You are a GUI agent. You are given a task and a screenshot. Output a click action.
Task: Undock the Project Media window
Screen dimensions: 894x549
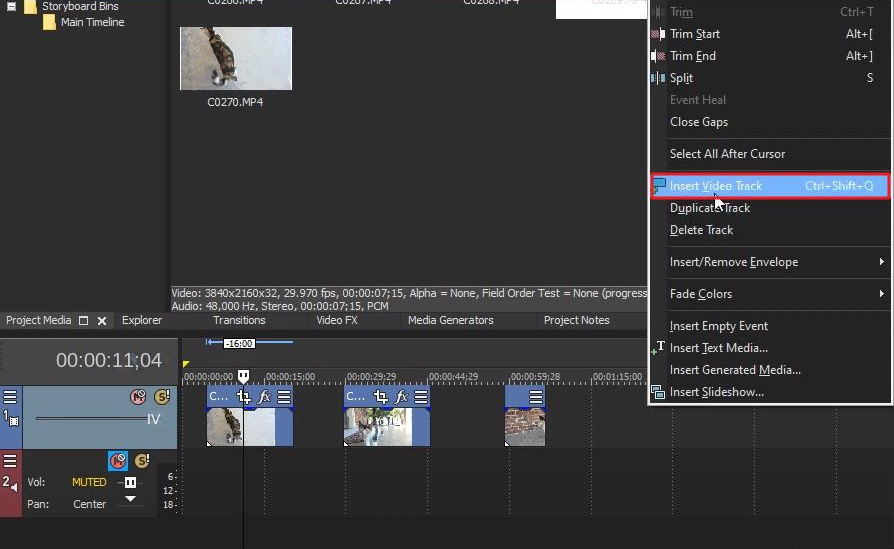pyautogui.click(x=83, y=320)
